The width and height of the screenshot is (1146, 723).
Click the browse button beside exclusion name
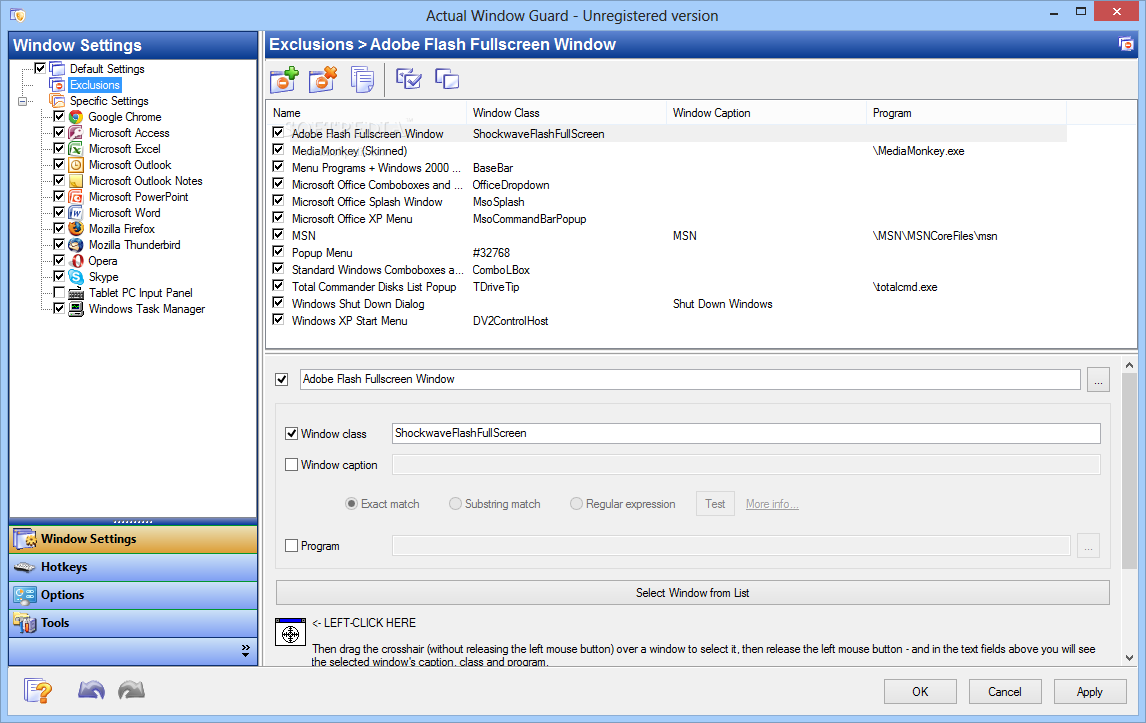[1098, 379]
